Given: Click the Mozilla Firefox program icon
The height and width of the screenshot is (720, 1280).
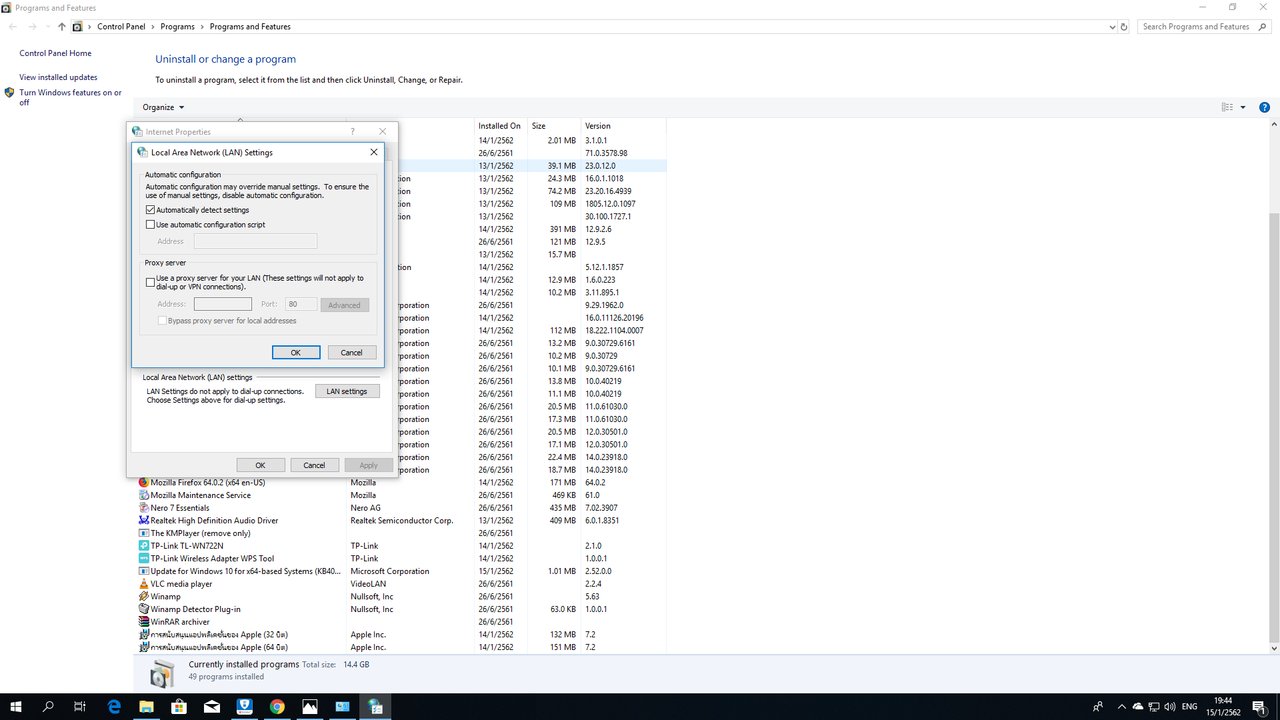Looking at the screenshot, I should click(144, 482).
